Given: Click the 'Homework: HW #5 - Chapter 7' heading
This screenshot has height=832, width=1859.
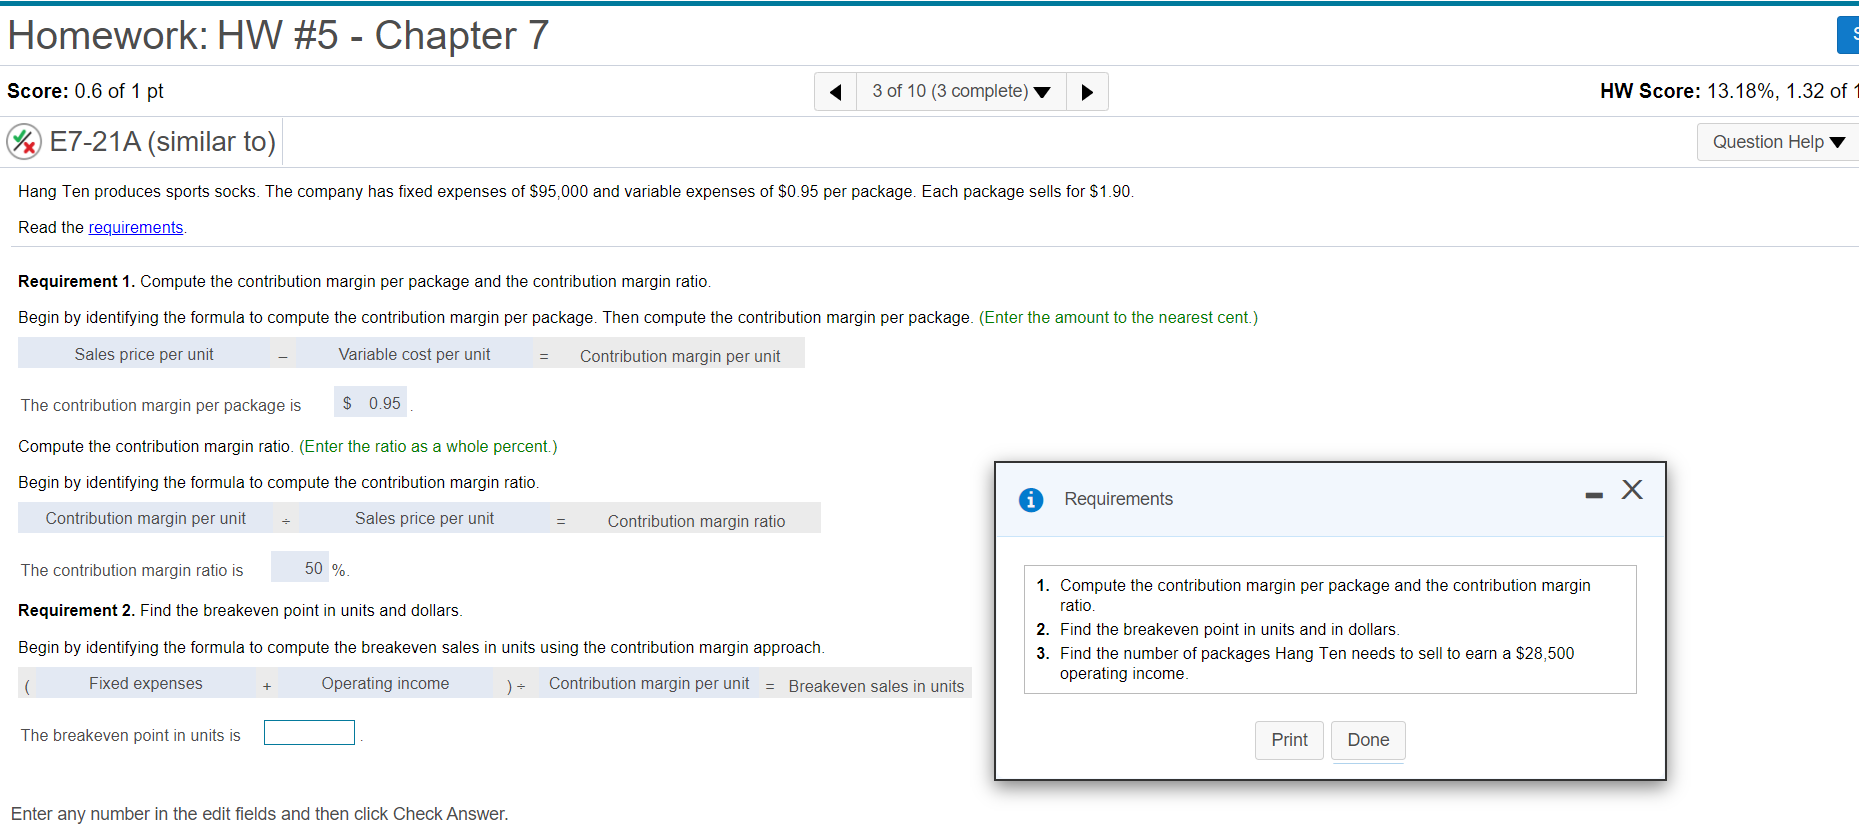Looking at the screenshot, I should (278, 36).
